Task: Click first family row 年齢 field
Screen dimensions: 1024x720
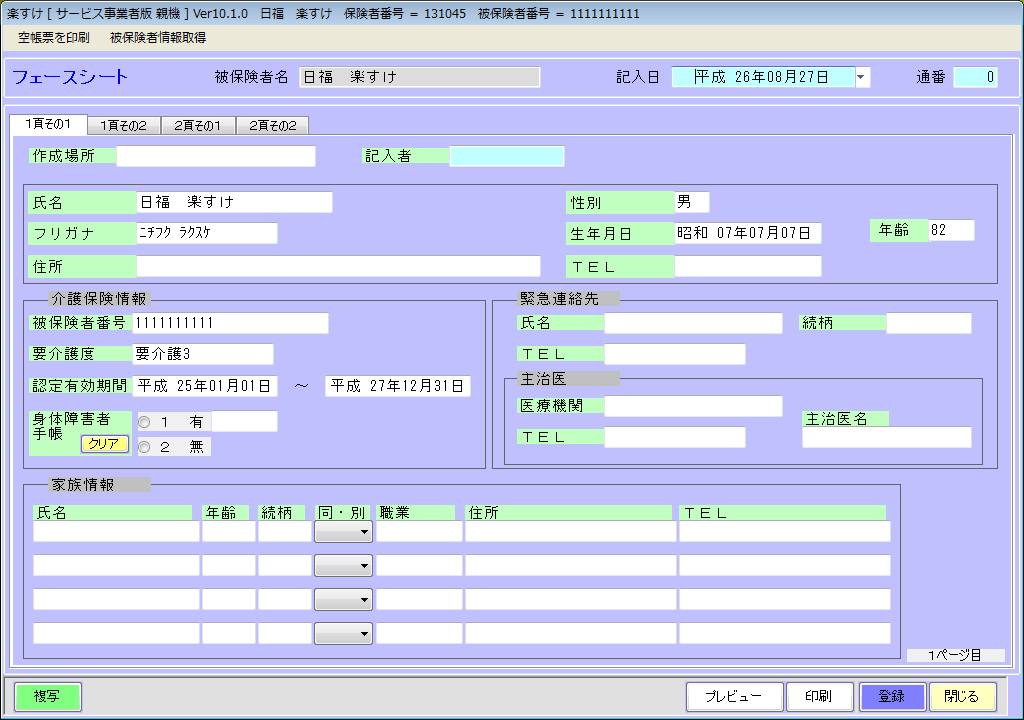Action: click(229, 532)
